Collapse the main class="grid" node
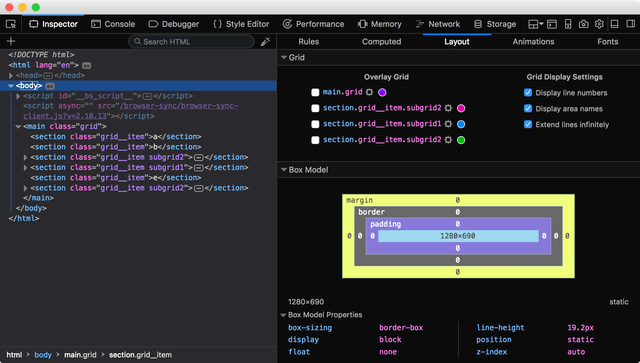The height and width of the screenshot is (363, 640). pyautogui.click(x=18, y=127)
